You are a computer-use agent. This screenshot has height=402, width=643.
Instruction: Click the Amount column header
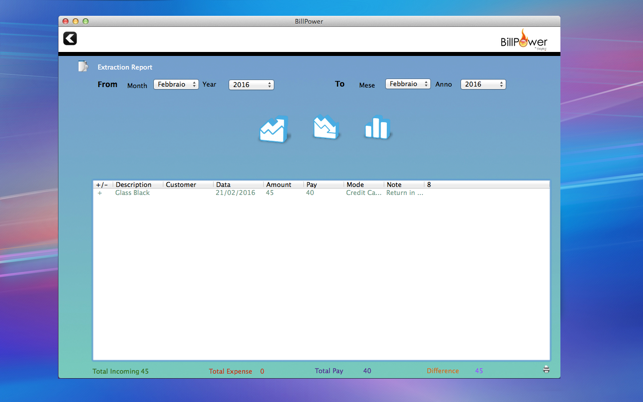(x=283, y=185)
